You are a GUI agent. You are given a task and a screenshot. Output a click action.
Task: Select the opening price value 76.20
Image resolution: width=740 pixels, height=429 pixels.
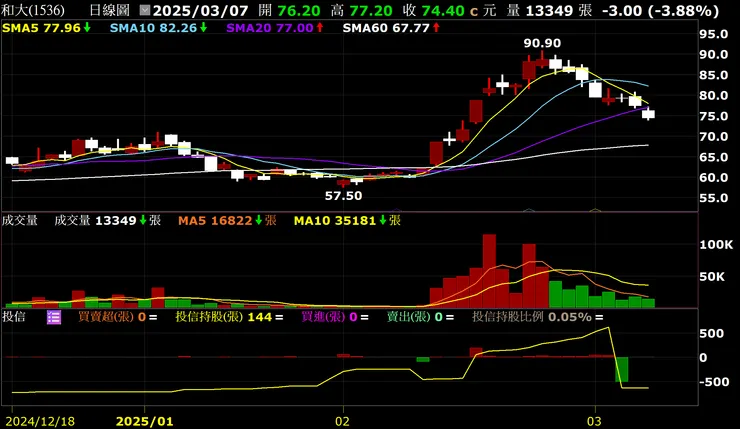(299, 10)
